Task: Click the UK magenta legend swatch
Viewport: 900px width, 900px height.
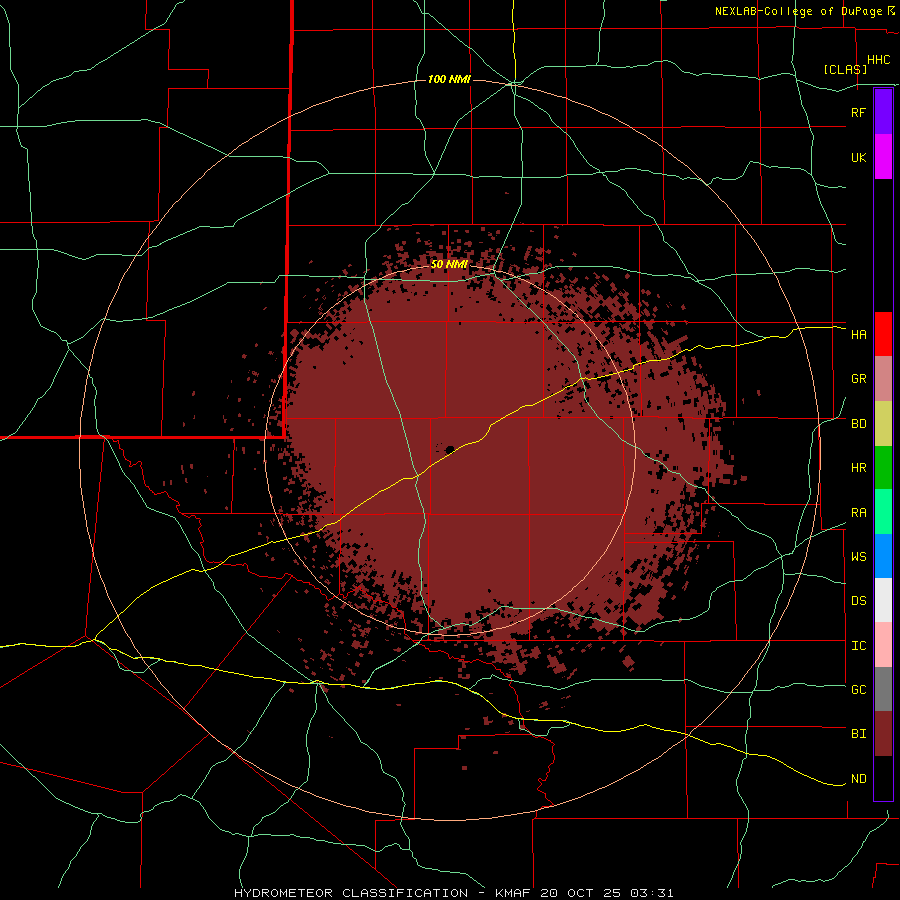Action: coord(883,157)
